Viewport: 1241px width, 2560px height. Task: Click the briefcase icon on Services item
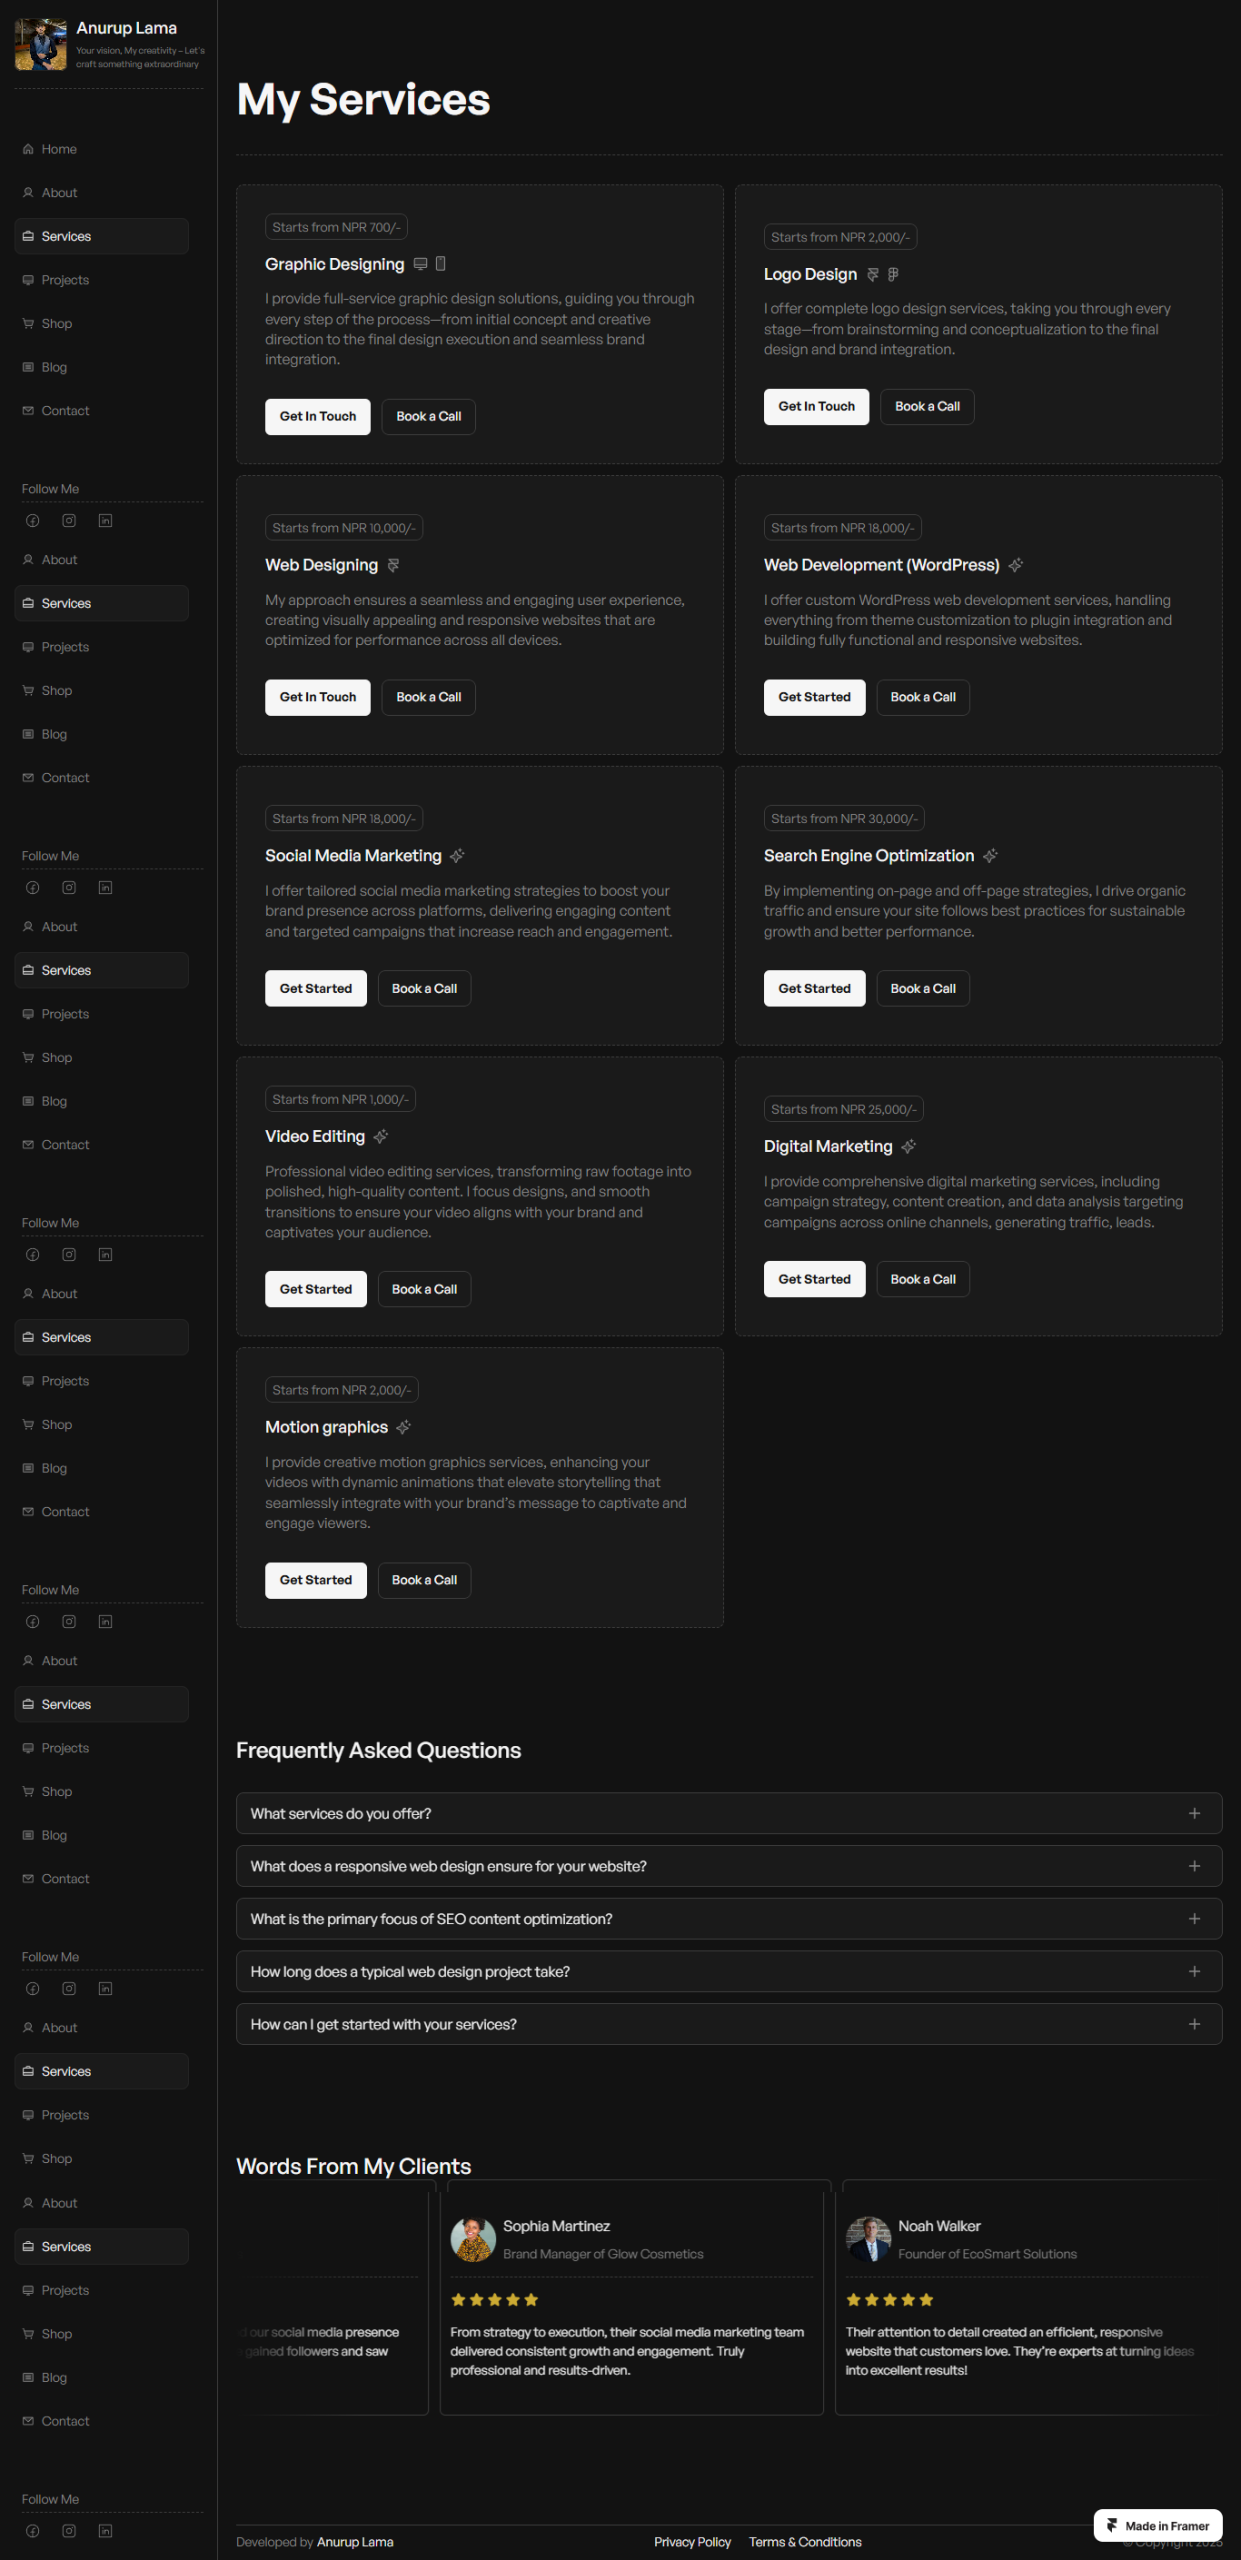click(x=28, y=236)
